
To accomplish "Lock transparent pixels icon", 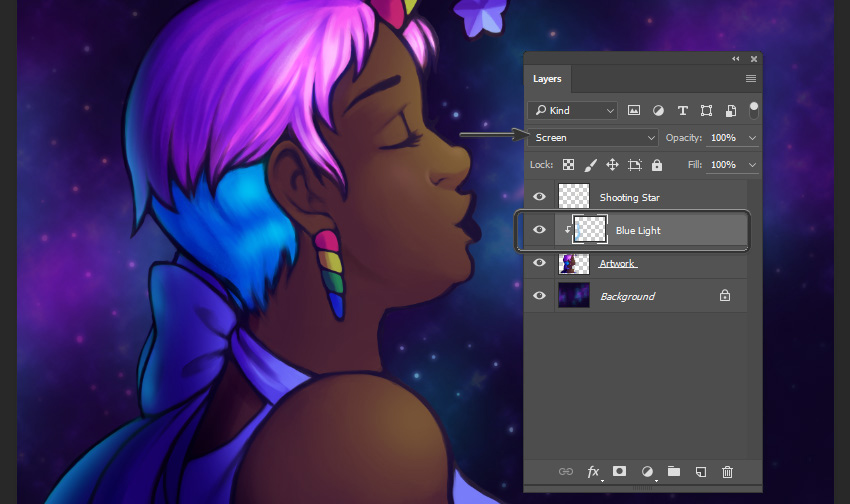I will (x=568, y=165).
